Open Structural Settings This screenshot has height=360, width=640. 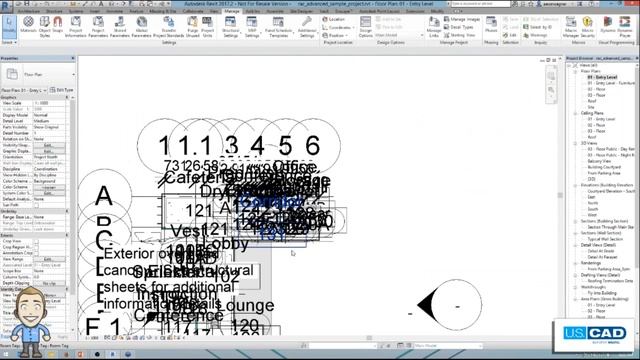(x=231, y=27)
